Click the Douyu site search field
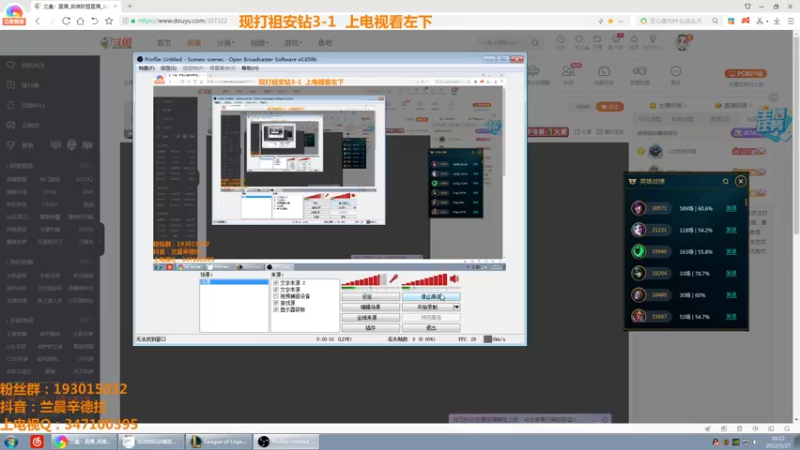This screenshot has width=800, height=450. point(505,43)
